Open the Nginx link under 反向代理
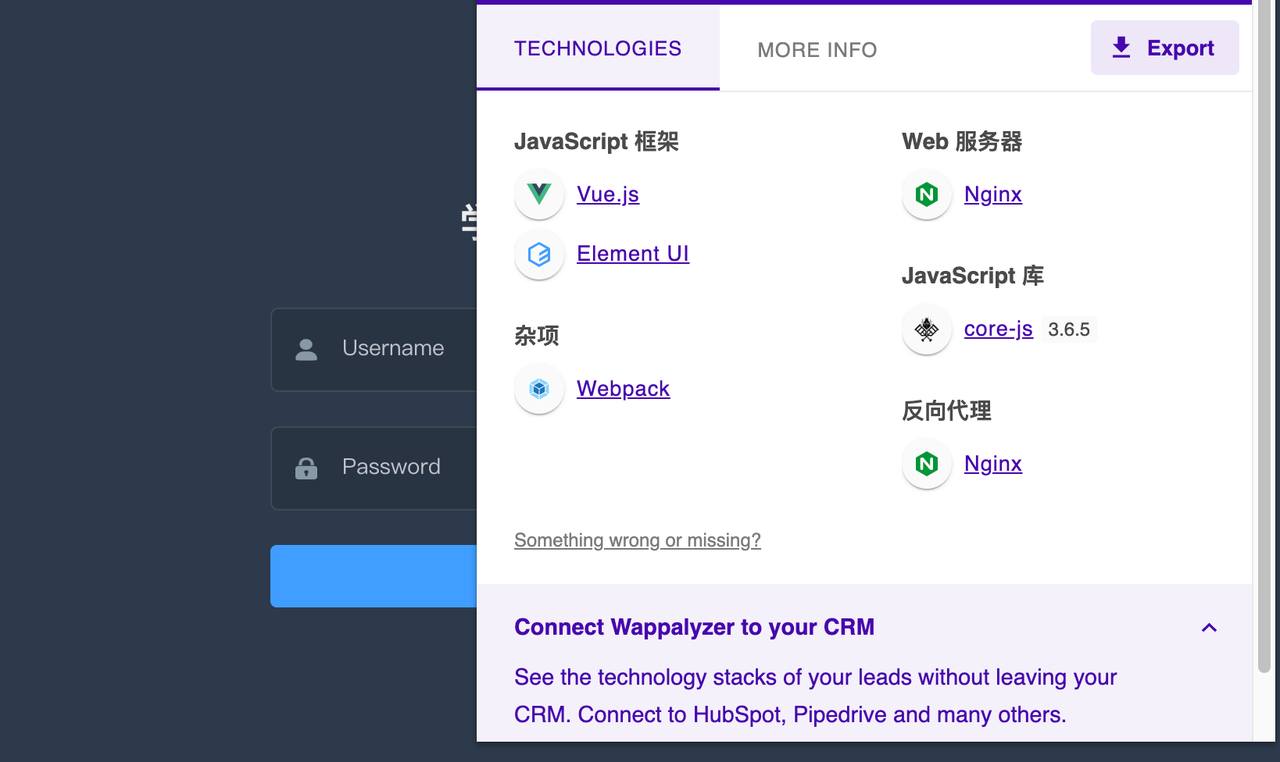1280x762 pixels. click(x=993, y=464)
